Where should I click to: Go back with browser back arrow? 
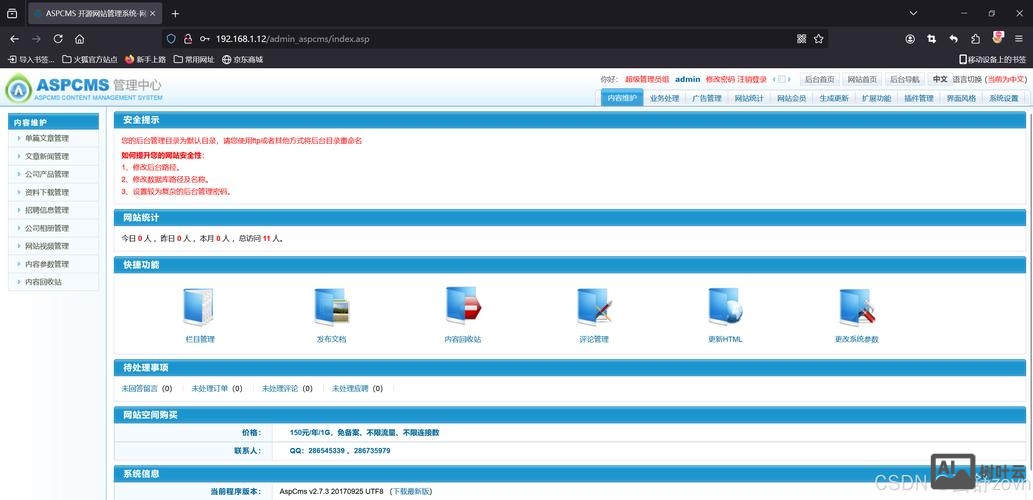[14, 39]
